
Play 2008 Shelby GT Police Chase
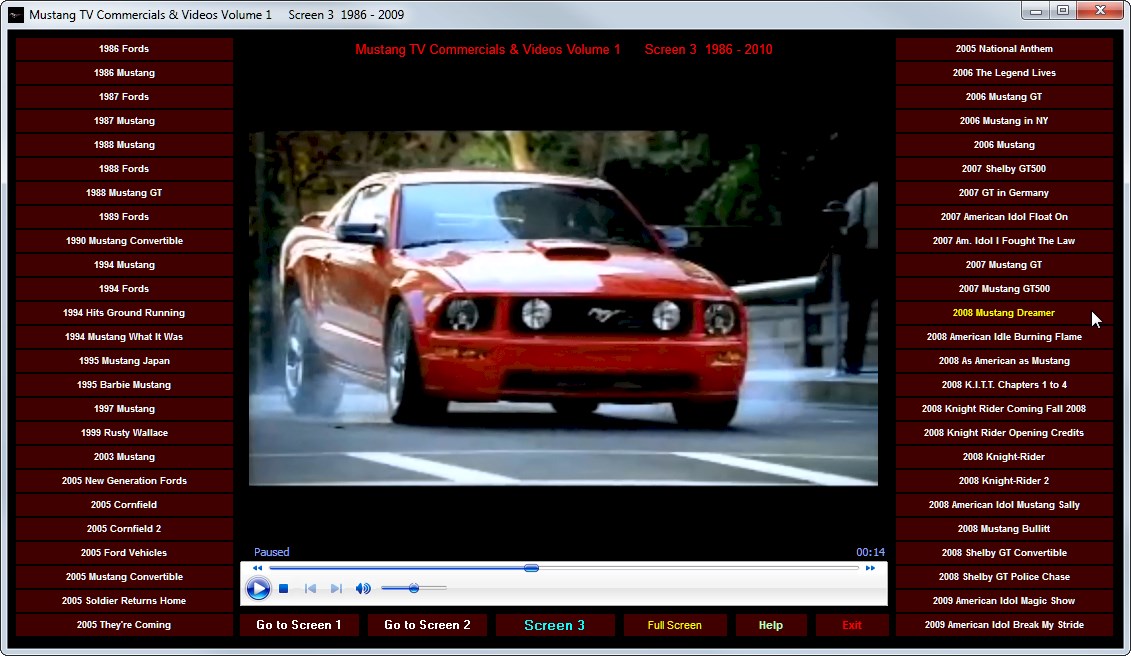(1004, 577)
